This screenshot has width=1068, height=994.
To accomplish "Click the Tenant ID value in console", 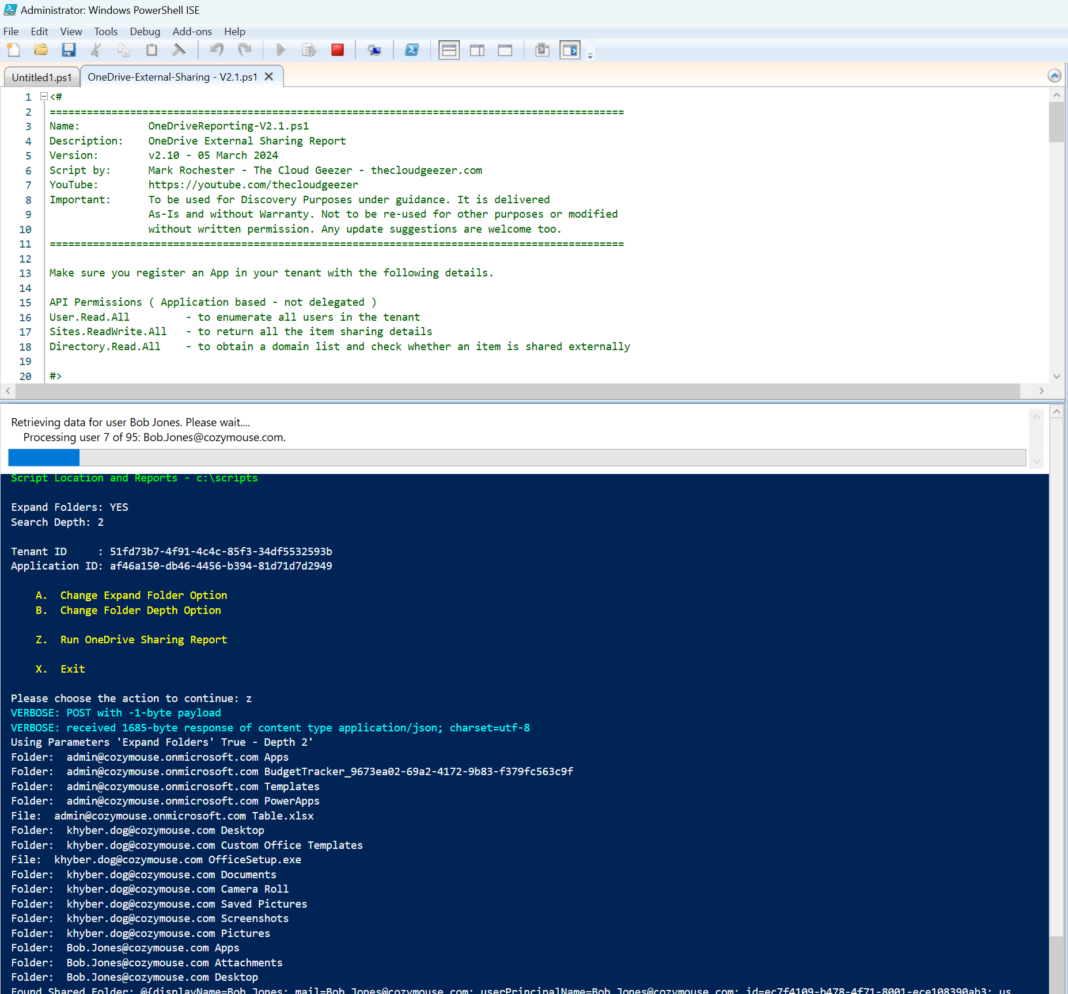I will pyautogui.click(x=221, y=552).
